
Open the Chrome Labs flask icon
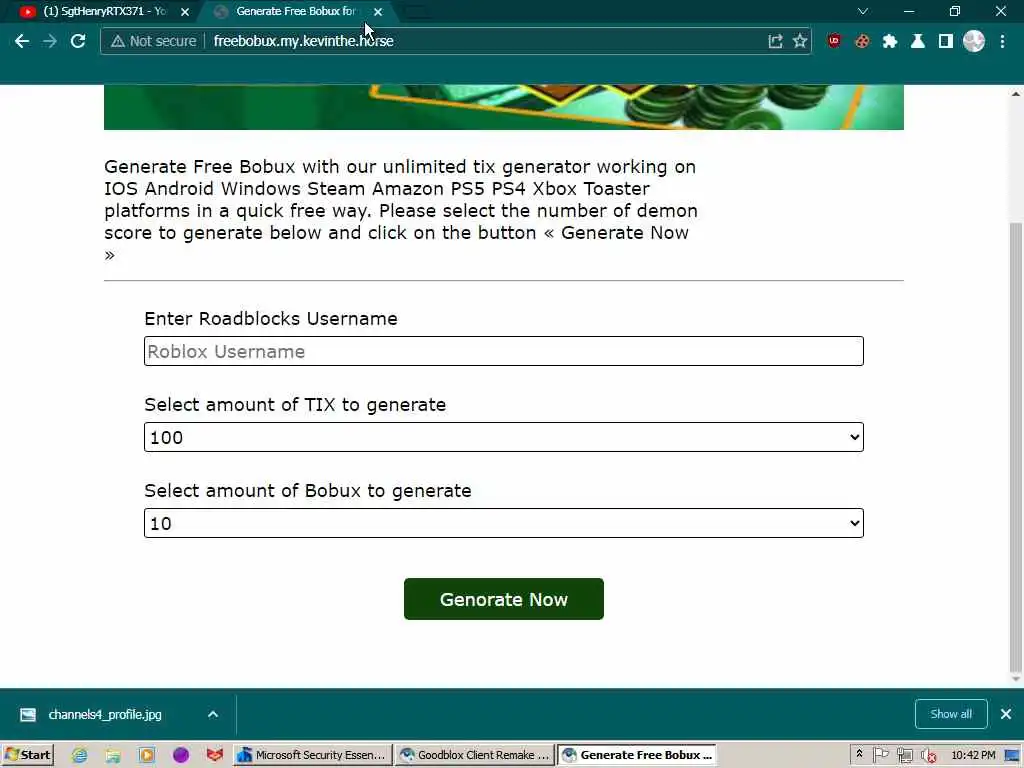(918, 41)
